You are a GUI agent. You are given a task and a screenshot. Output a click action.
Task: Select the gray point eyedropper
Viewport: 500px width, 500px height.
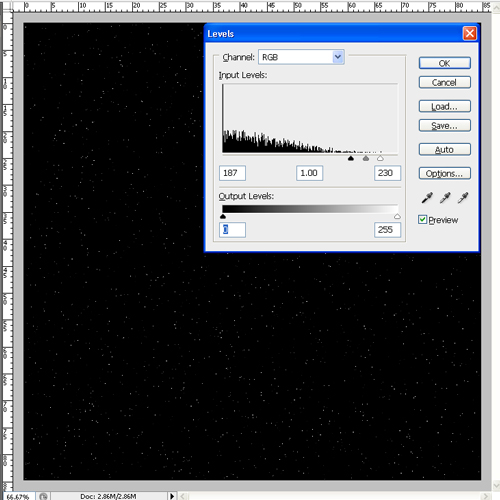click(445, 198)
